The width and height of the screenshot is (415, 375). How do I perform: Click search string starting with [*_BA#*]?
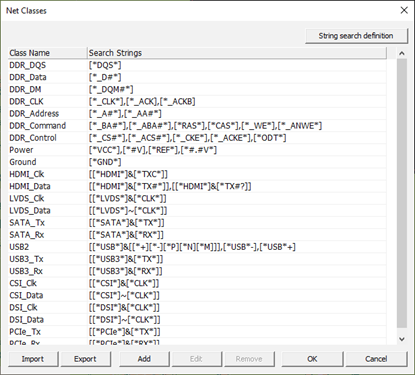pyautogui.click(x=205, y=126)
